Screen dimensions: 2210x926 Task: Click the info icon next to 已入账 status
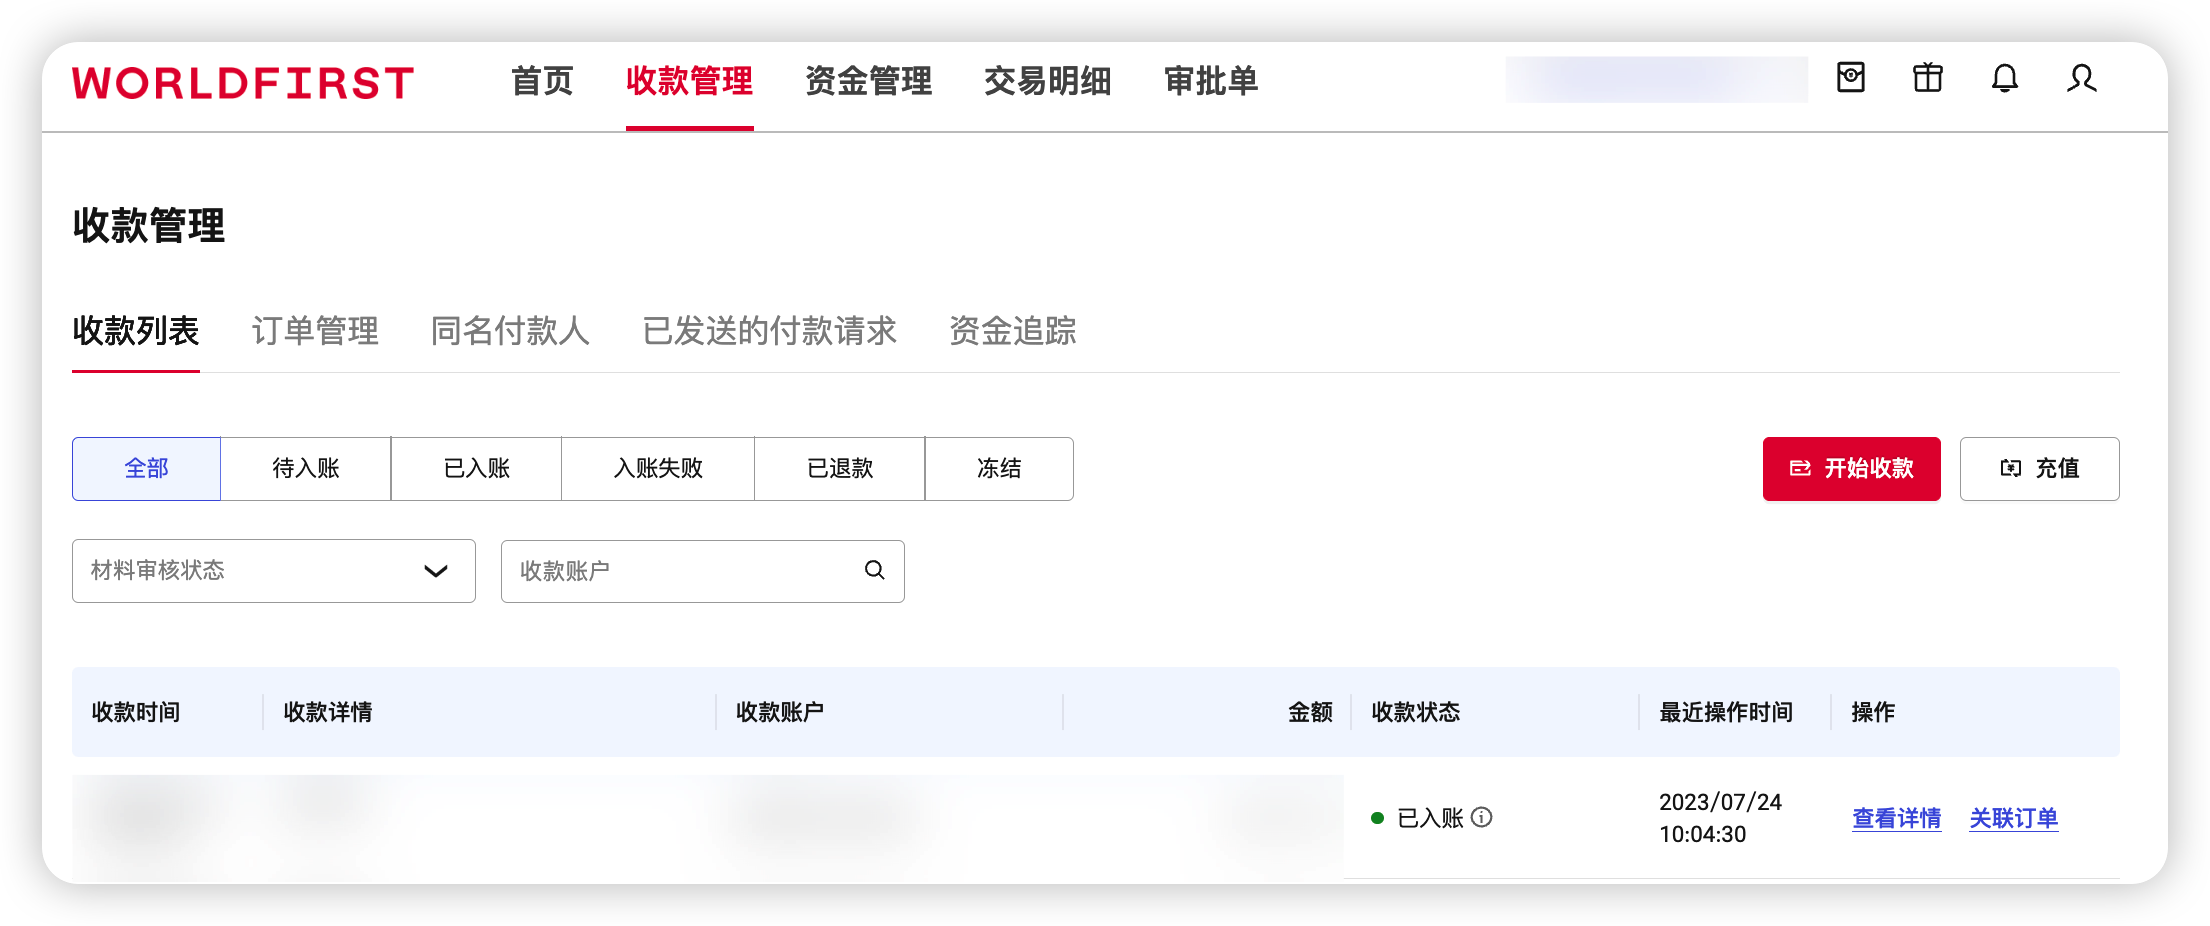pos(1482,818)
